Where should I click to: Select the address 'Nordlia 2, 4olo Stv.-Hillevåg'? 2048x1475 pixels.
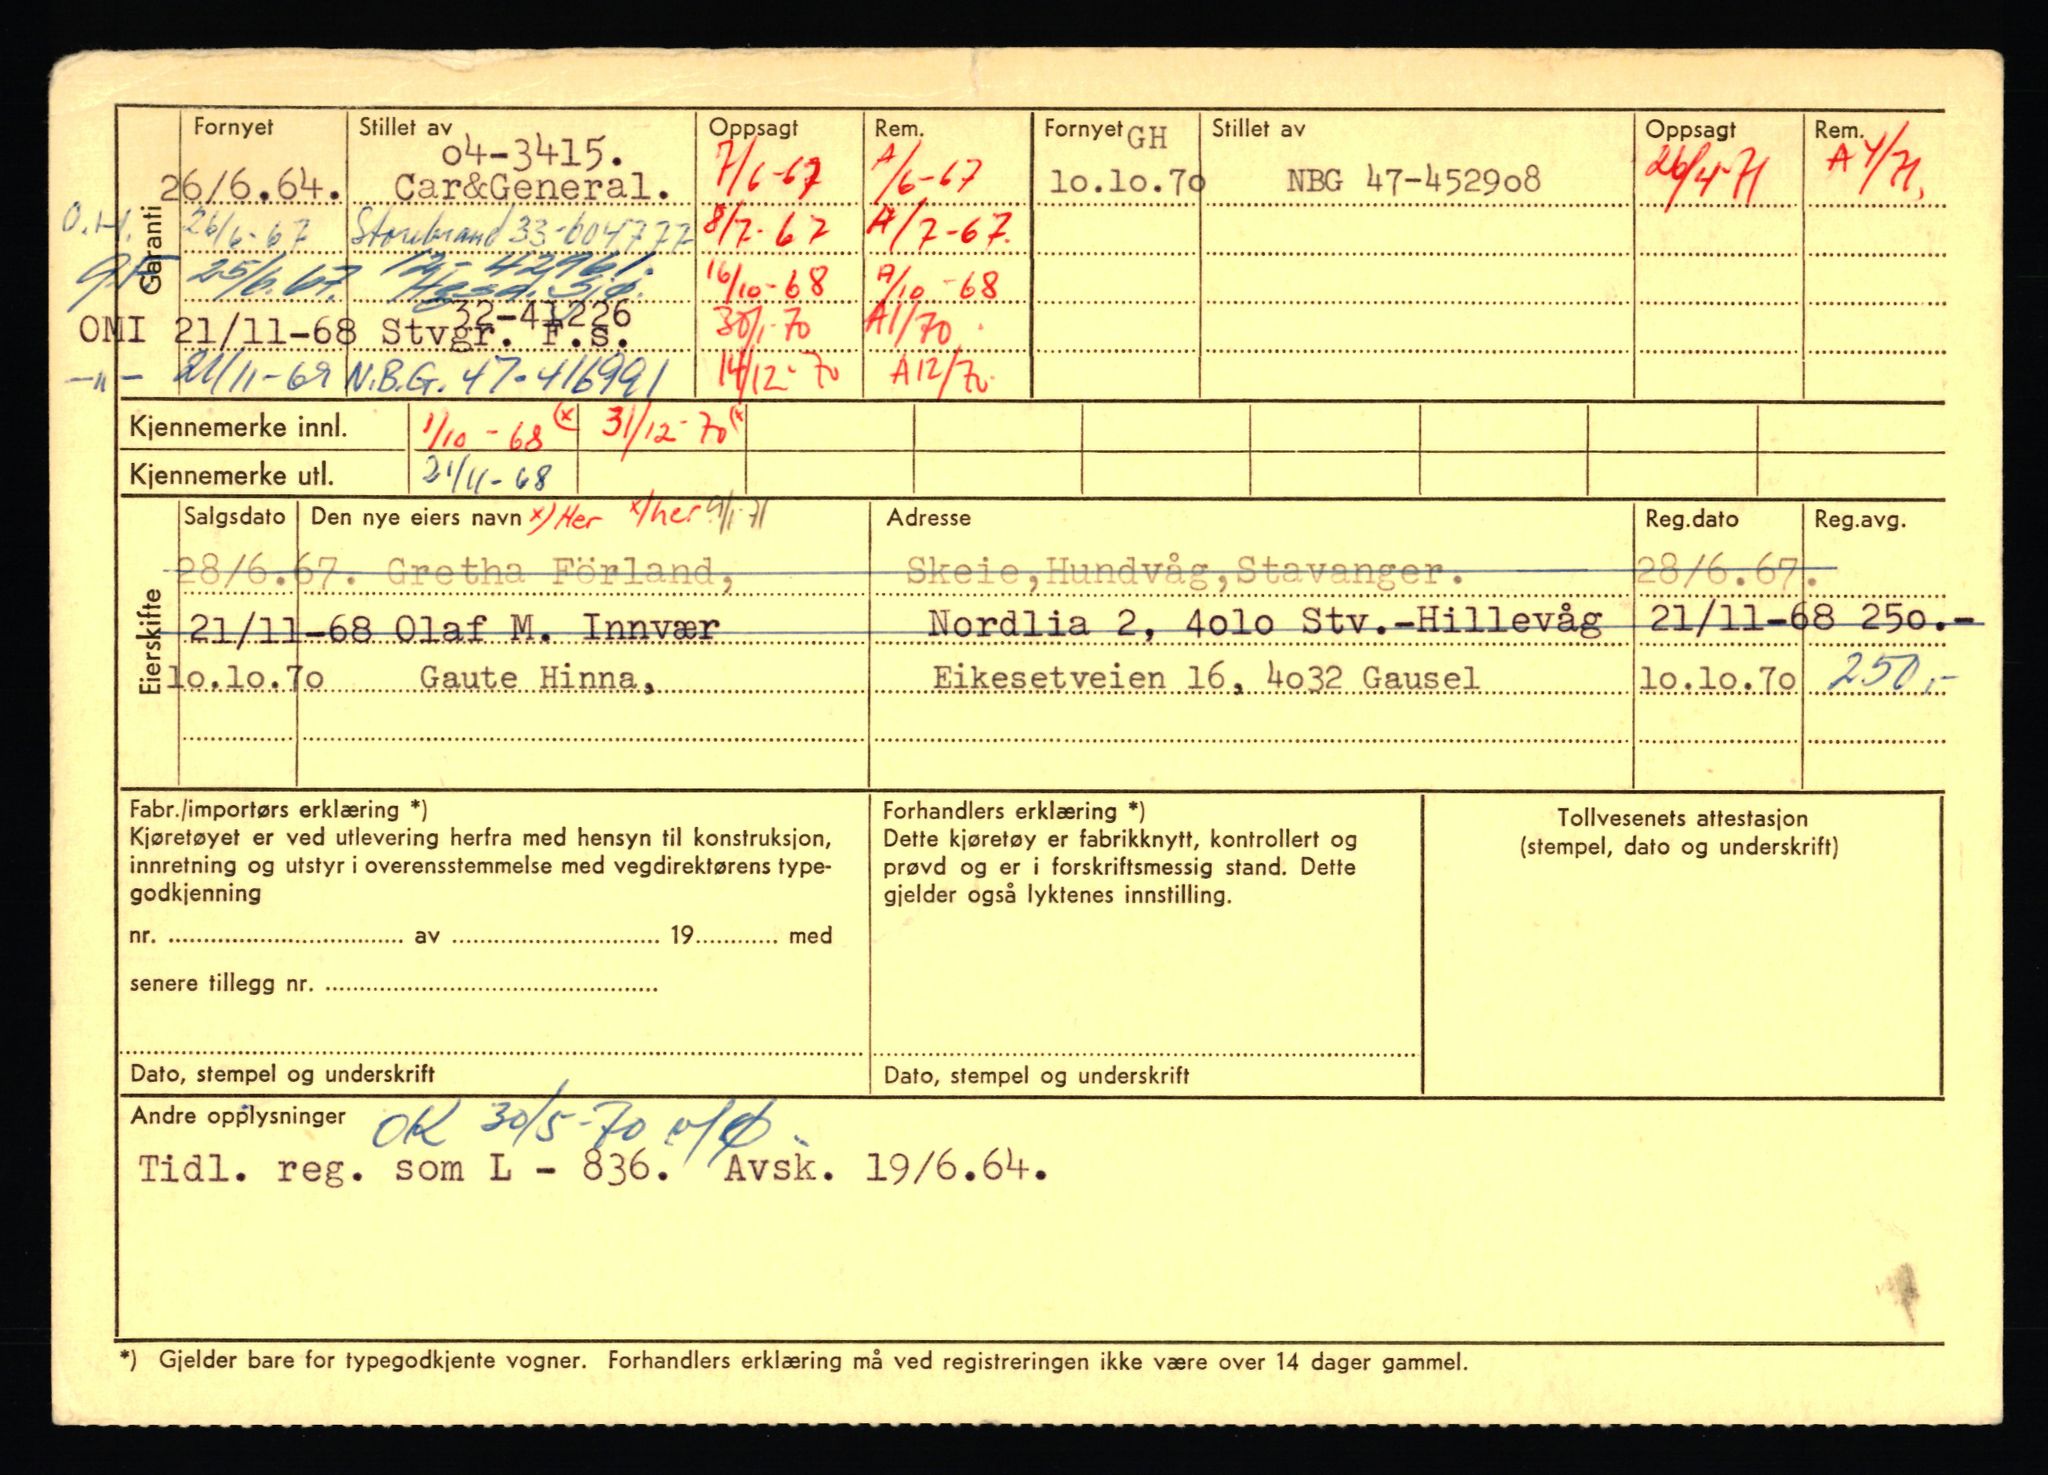point(1264,623)
